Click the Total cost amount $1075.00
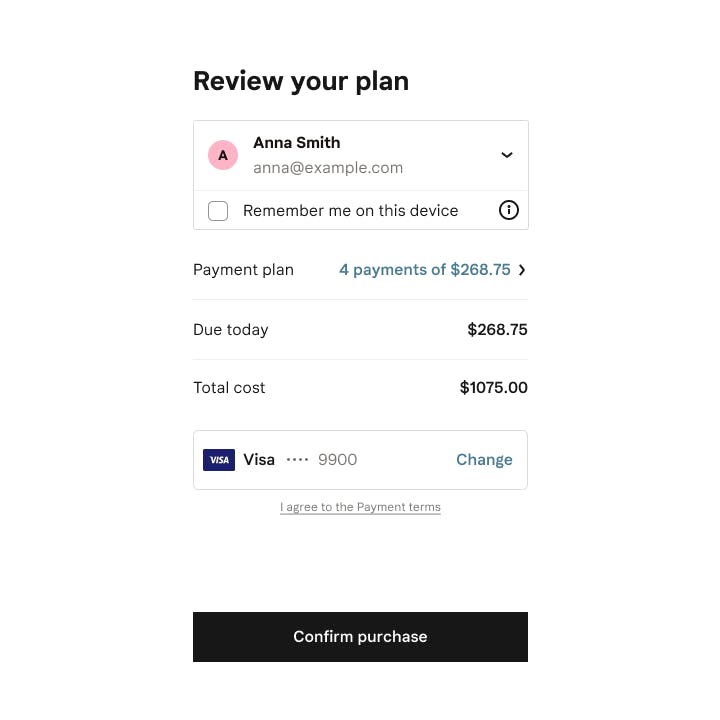Image resolution: width=720 pixels, height=720 pixels. pos(494,388)
